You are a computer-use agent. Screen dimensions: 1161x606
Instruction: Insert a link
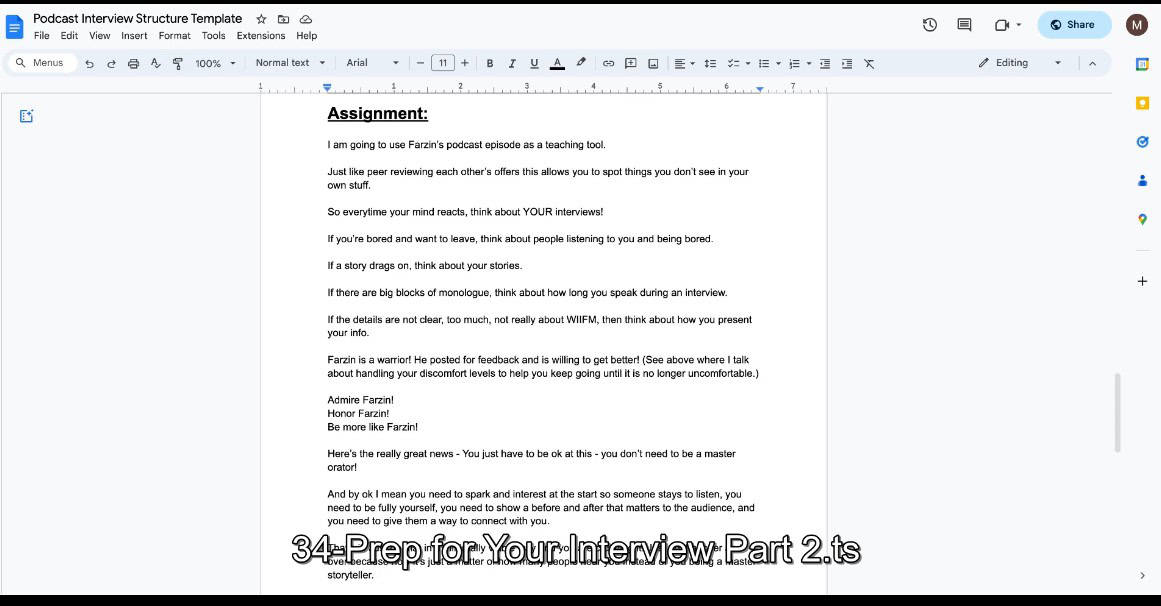coord(608,62)
